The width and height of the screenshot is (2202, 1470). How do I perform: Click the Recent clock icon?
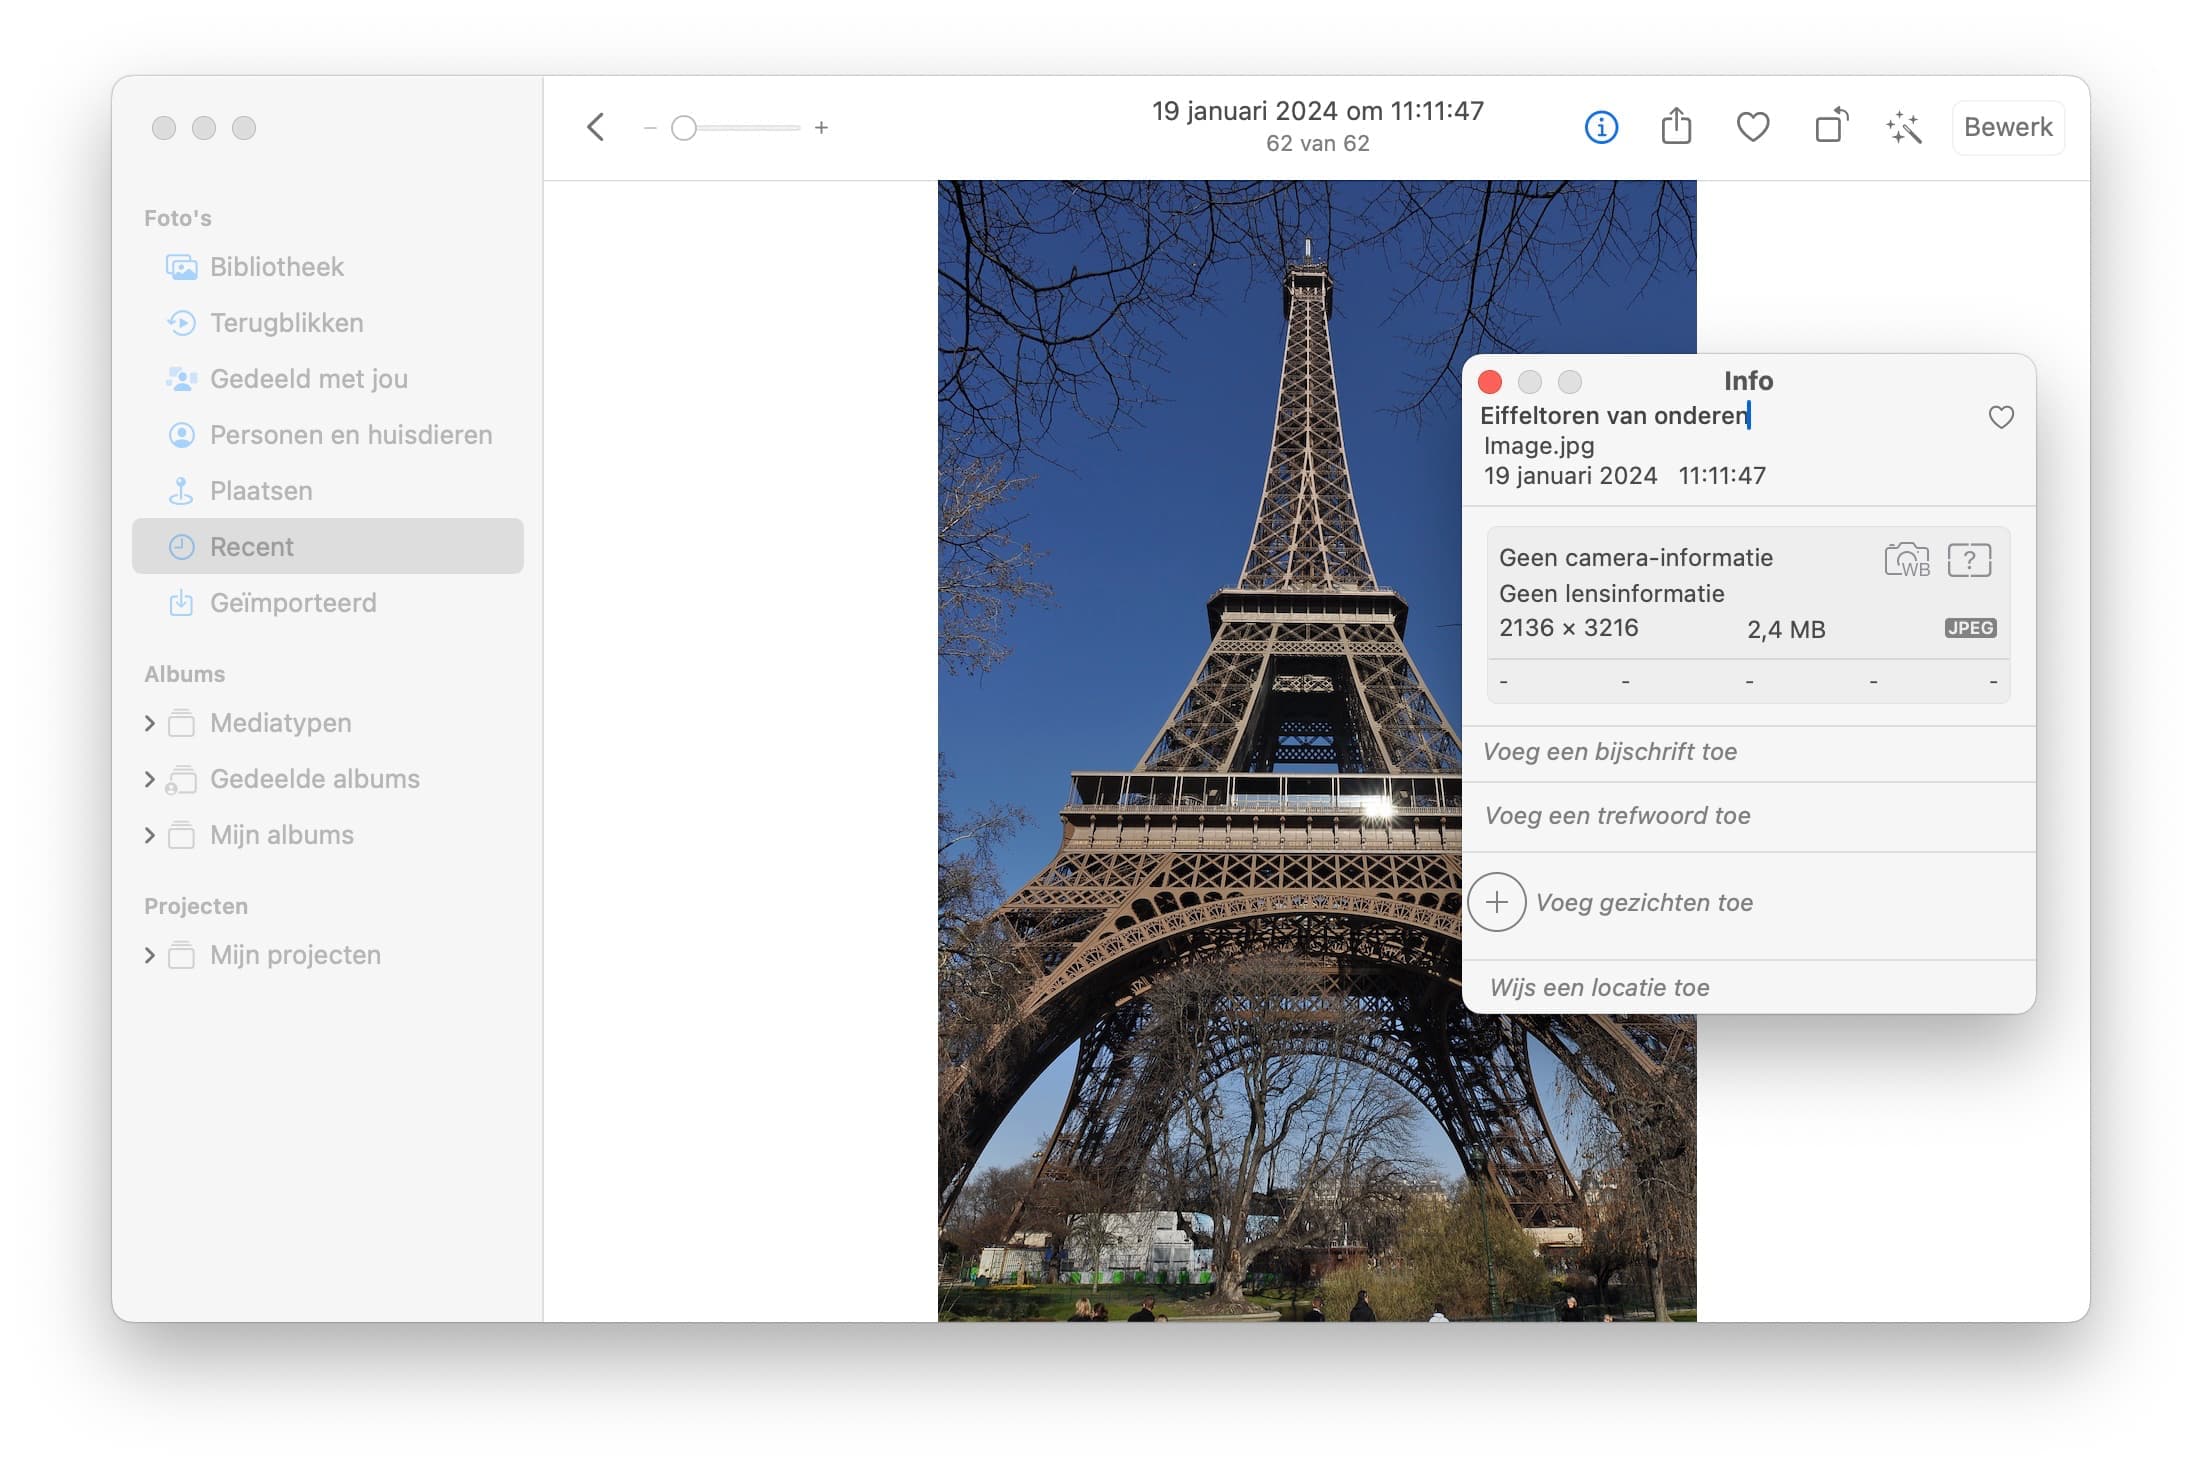coord(181,547)
